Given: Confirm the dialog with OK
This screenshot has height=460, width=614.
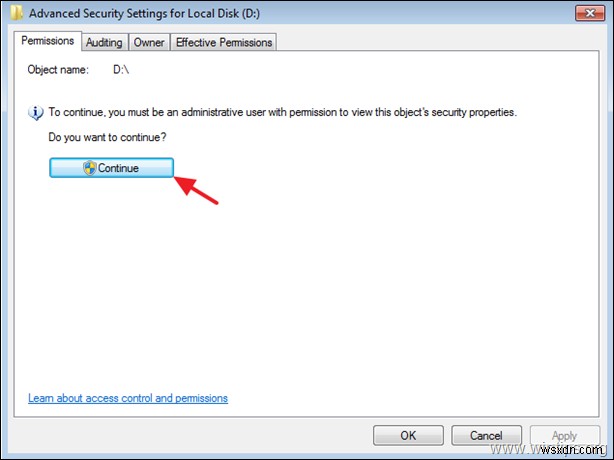Looking at the screenshot, I should [408, 436].
